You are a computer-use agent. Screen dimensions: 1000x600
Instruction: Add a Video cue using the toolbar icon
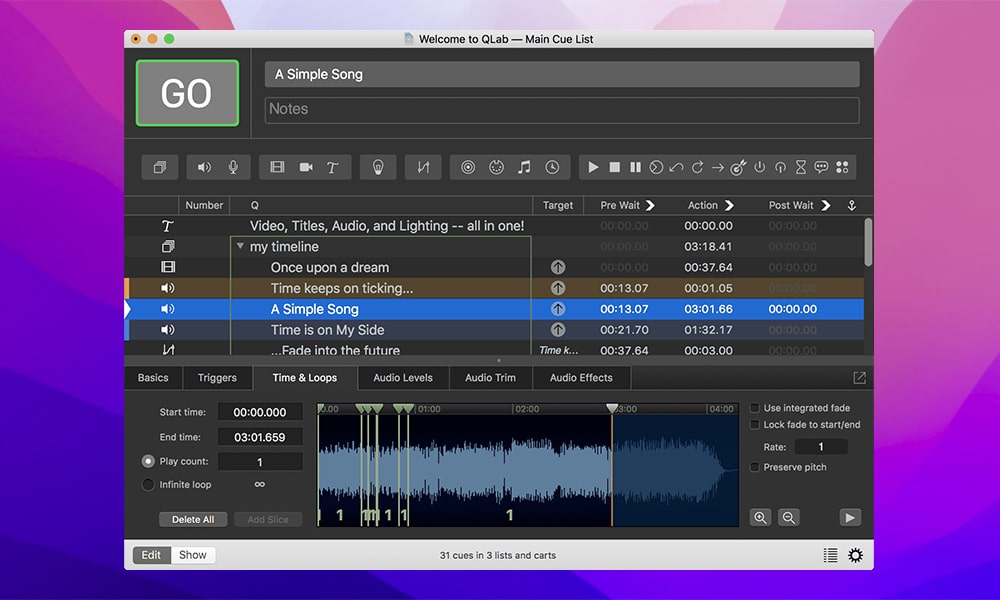click(277, 167)
